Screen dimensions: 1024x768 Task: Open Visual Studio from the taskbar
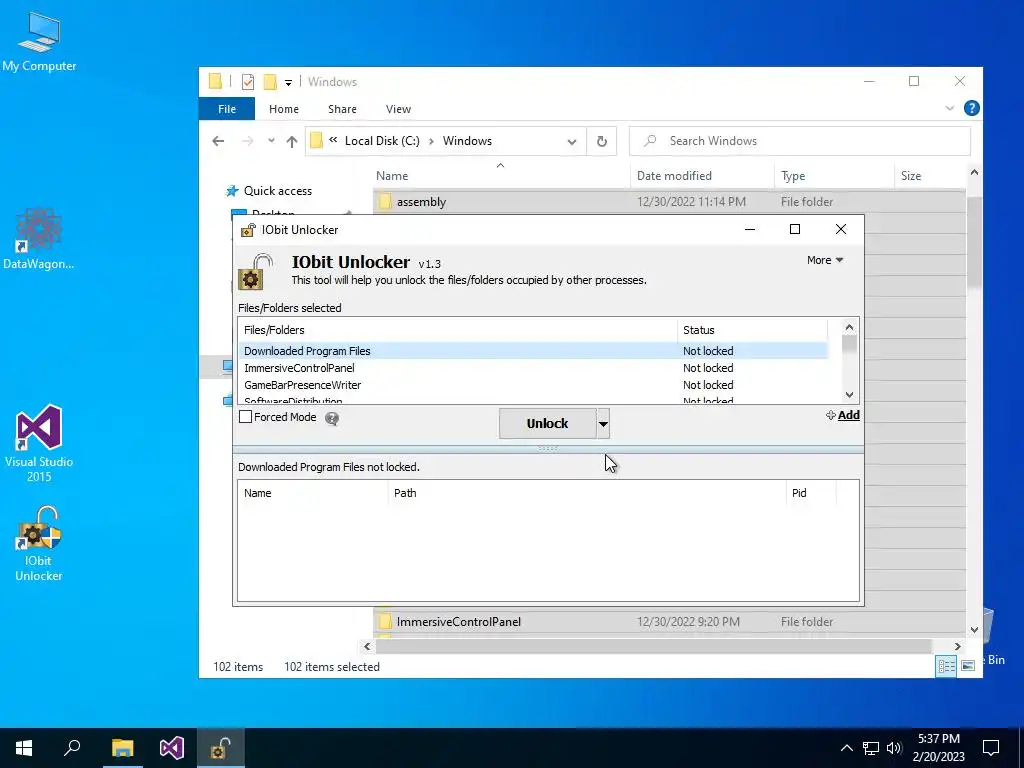coord(172,748)
